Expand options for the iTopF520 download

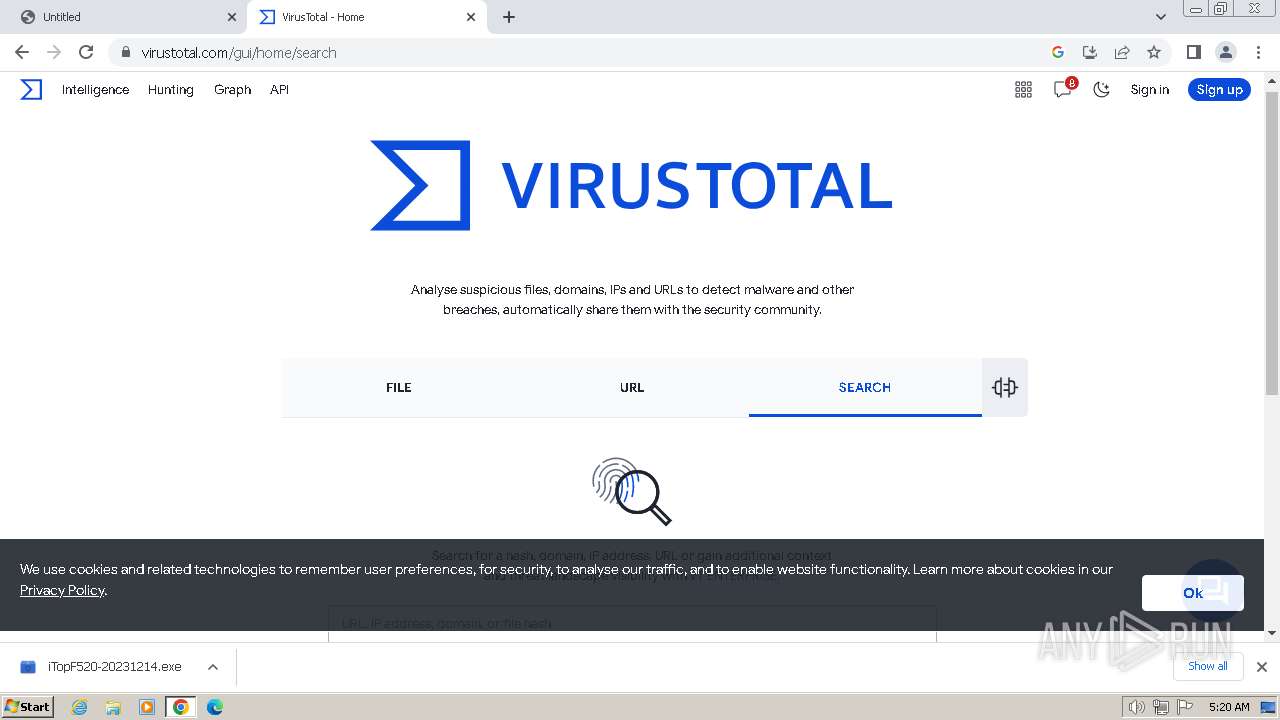[x=213, y=667]
